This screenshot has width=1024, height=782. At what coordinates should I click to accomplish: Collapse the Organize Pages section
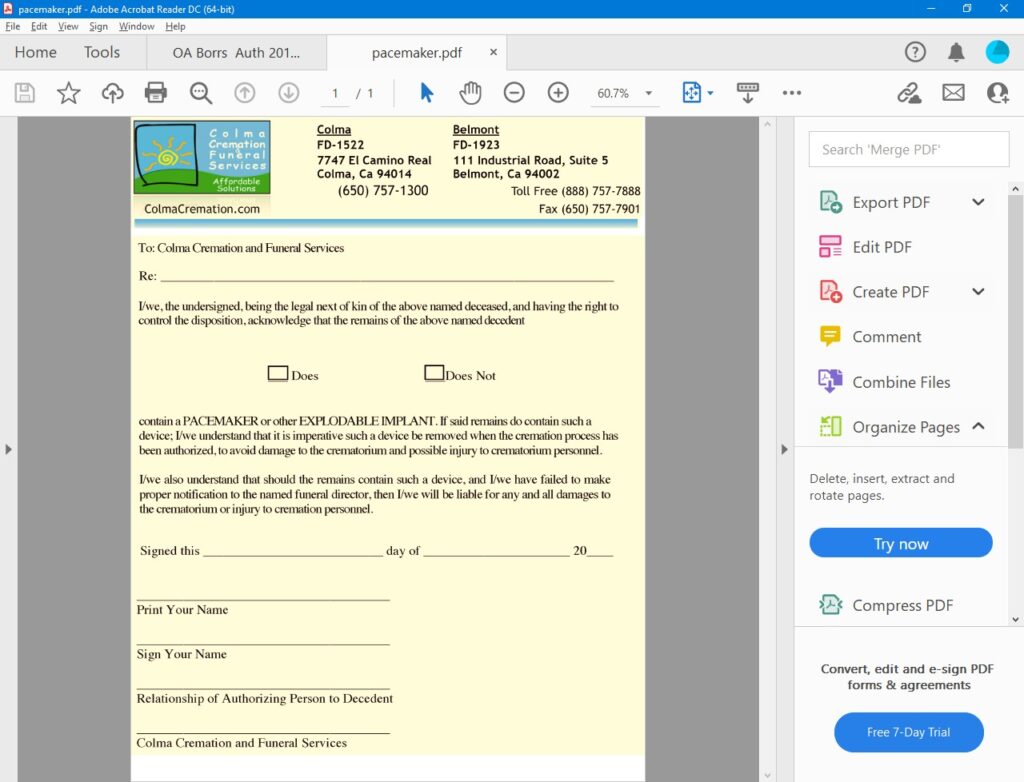coord(976,427)
